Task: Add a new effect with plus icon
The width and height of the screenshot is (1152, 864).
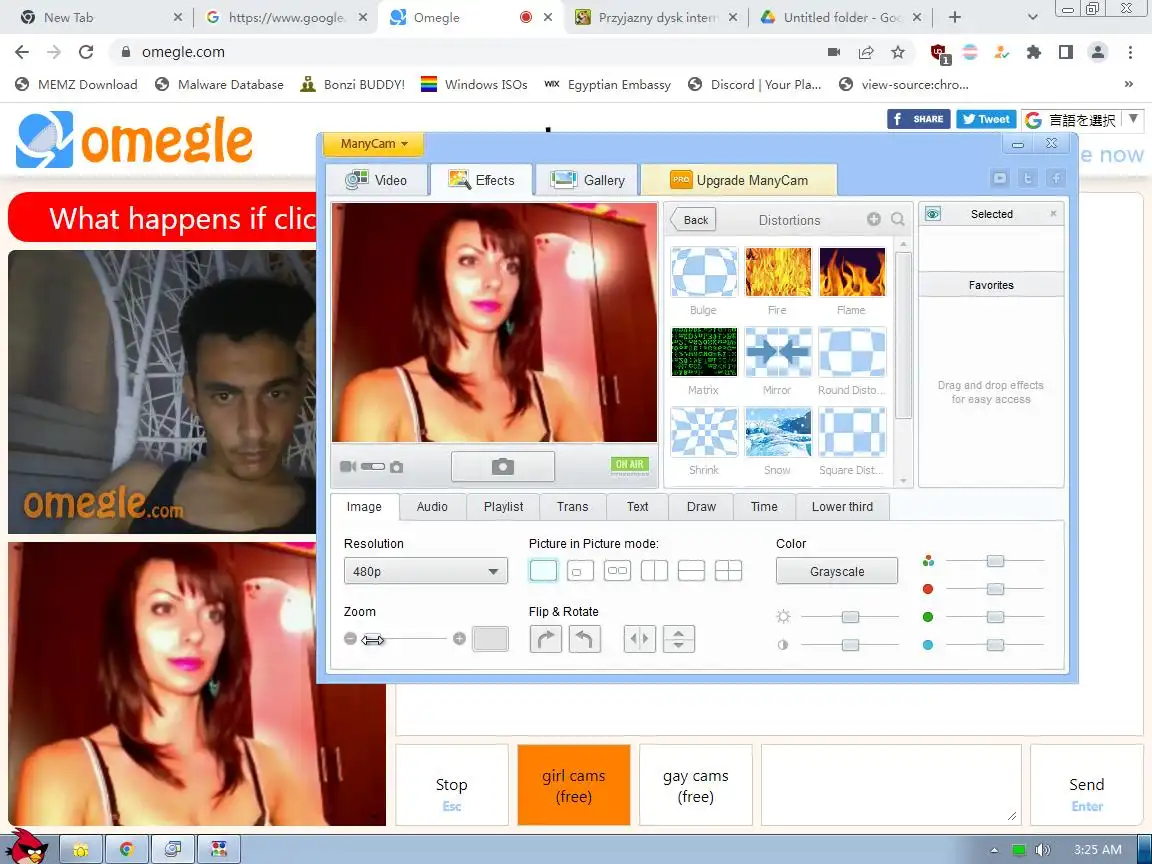Action: point(874,219)
